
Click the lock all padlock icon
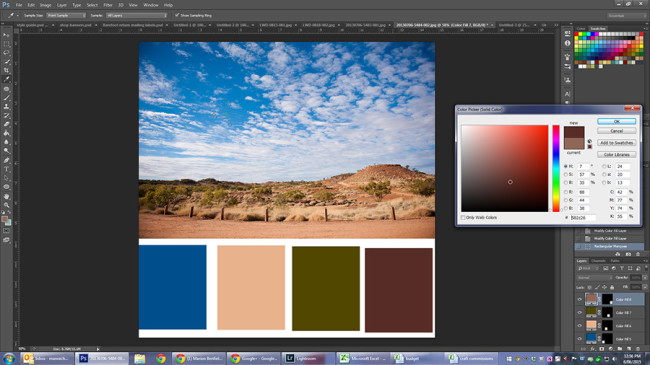click(x=612, y=287)
